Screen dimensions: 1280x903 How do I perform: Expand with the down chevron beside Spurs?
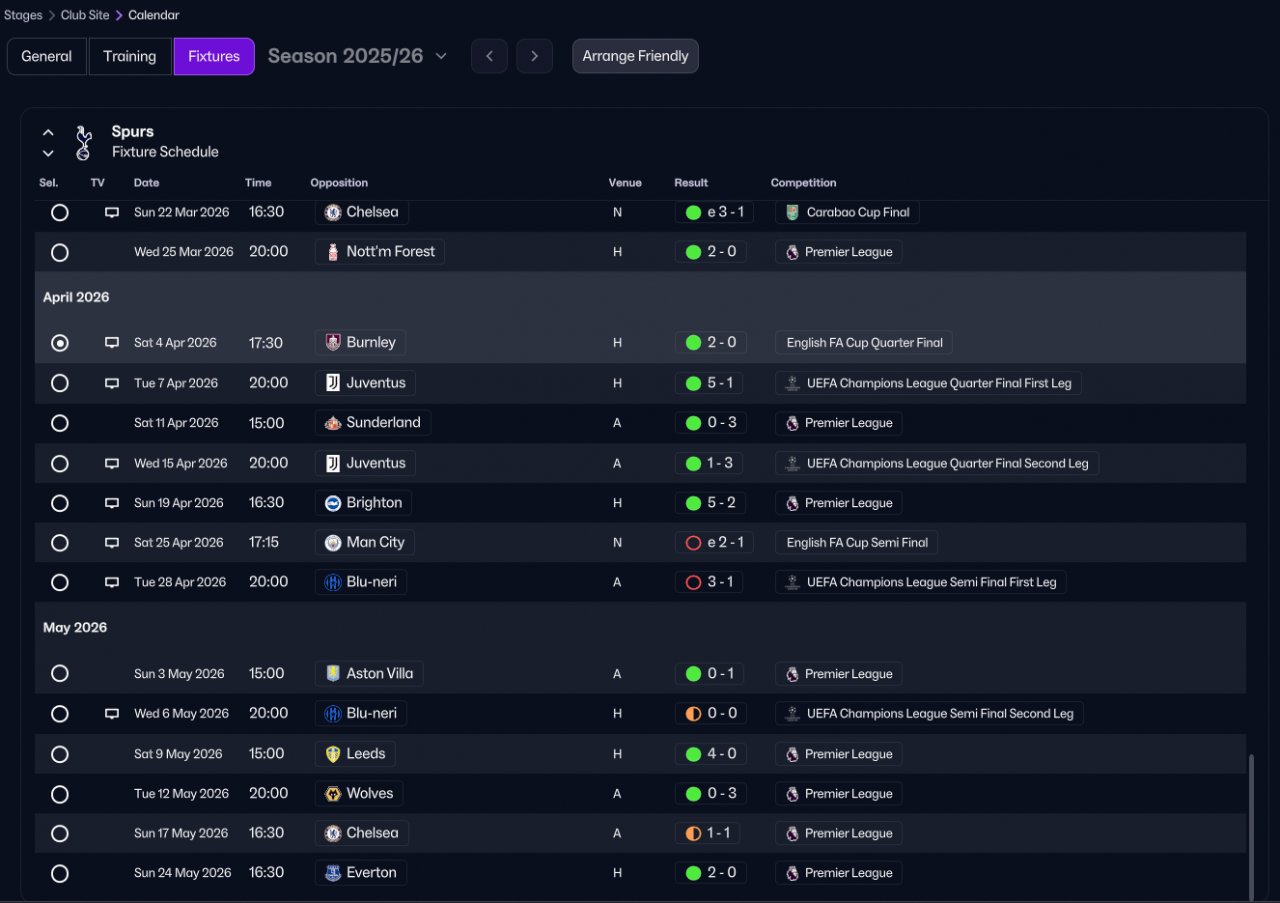tap(48, 153)
